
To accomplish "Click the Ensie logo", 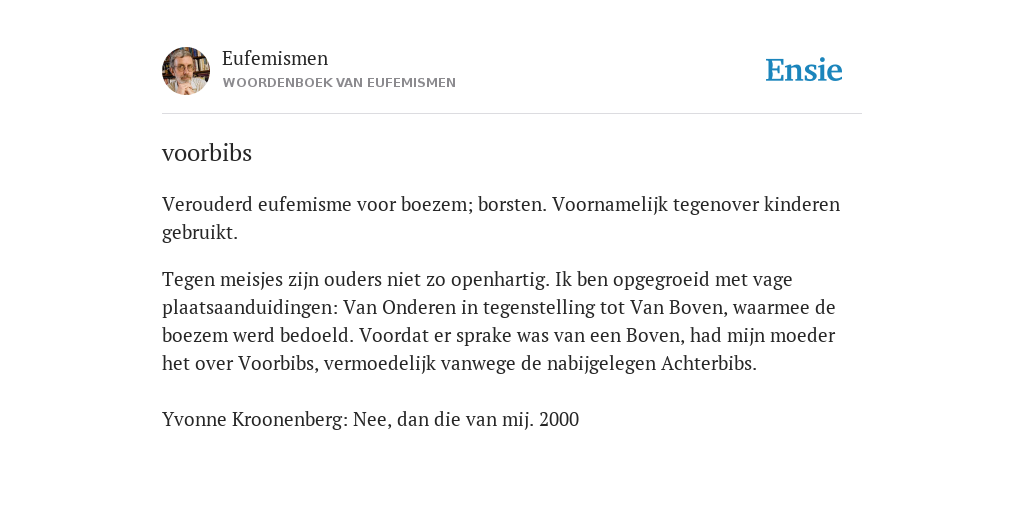I will pyautogui.click(x=804, y=71).
